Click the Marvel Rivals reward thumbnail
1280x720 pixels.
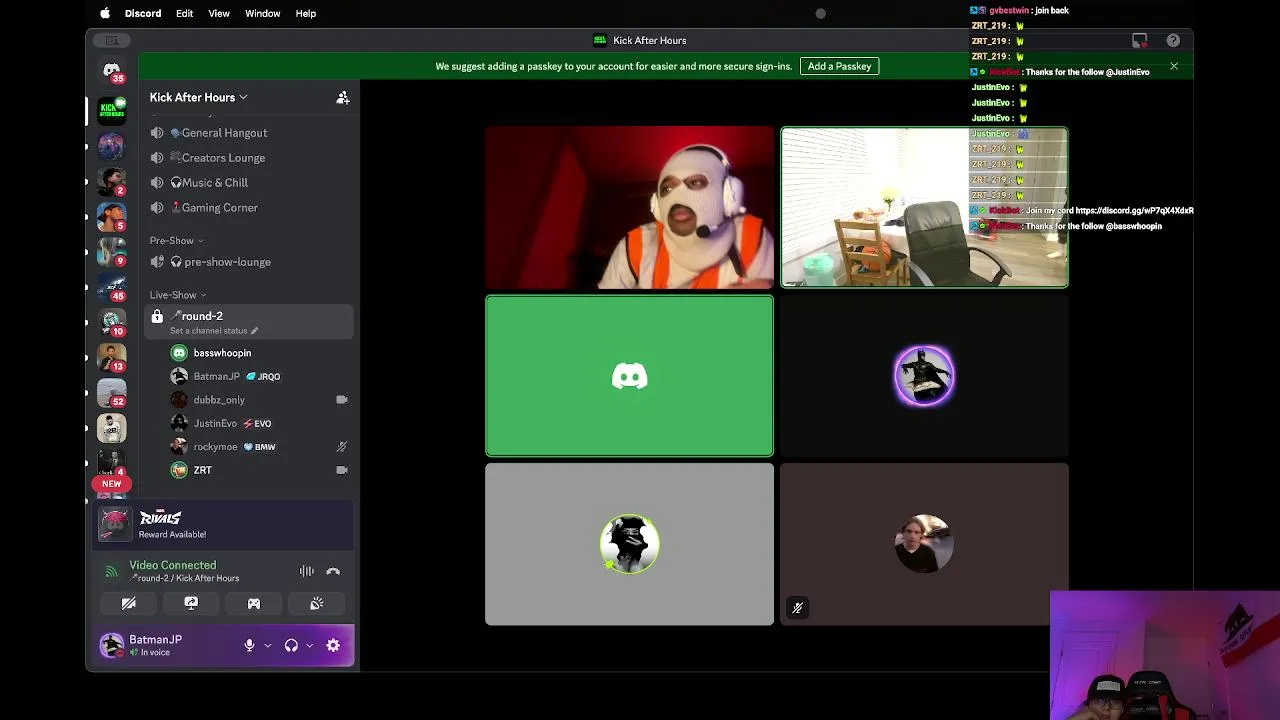point(115,524)
